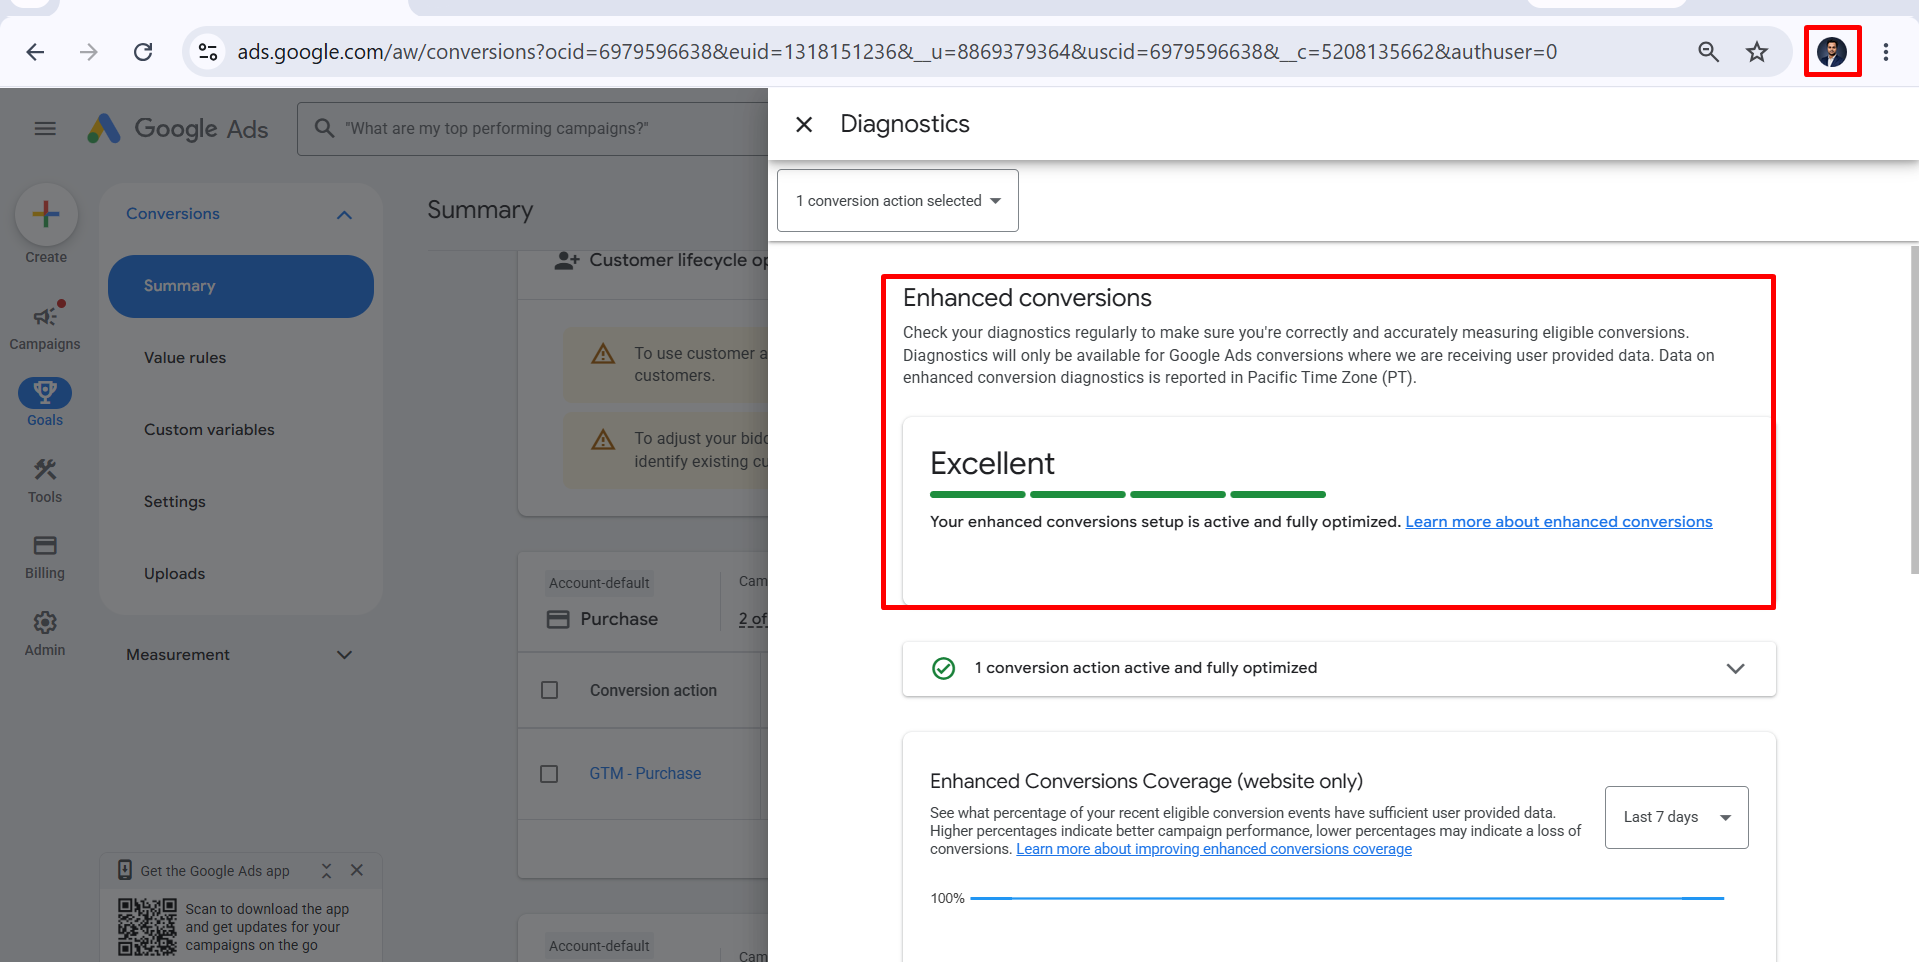Tick the GTM - Purchase row checkbox
Screen dimensions: 1919x962
[x=549, y=774]
